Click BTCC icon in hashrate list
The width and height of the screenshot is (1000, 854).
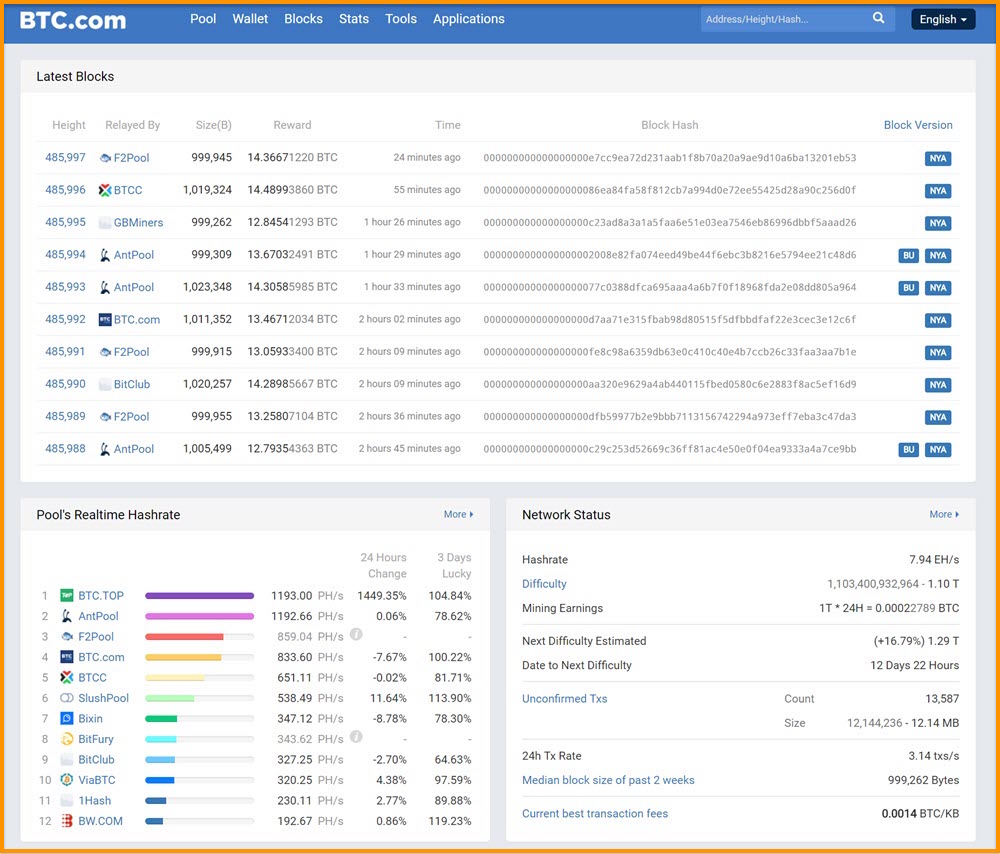point(67,677)
